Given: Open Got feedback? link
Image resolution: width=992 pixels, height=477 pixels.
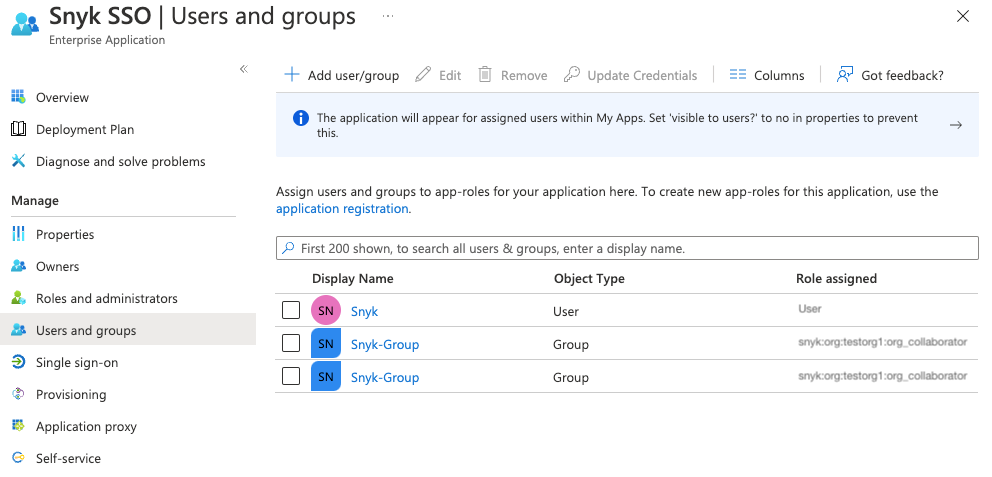Looking at the screenshot, I should click(x=902, y=76).
